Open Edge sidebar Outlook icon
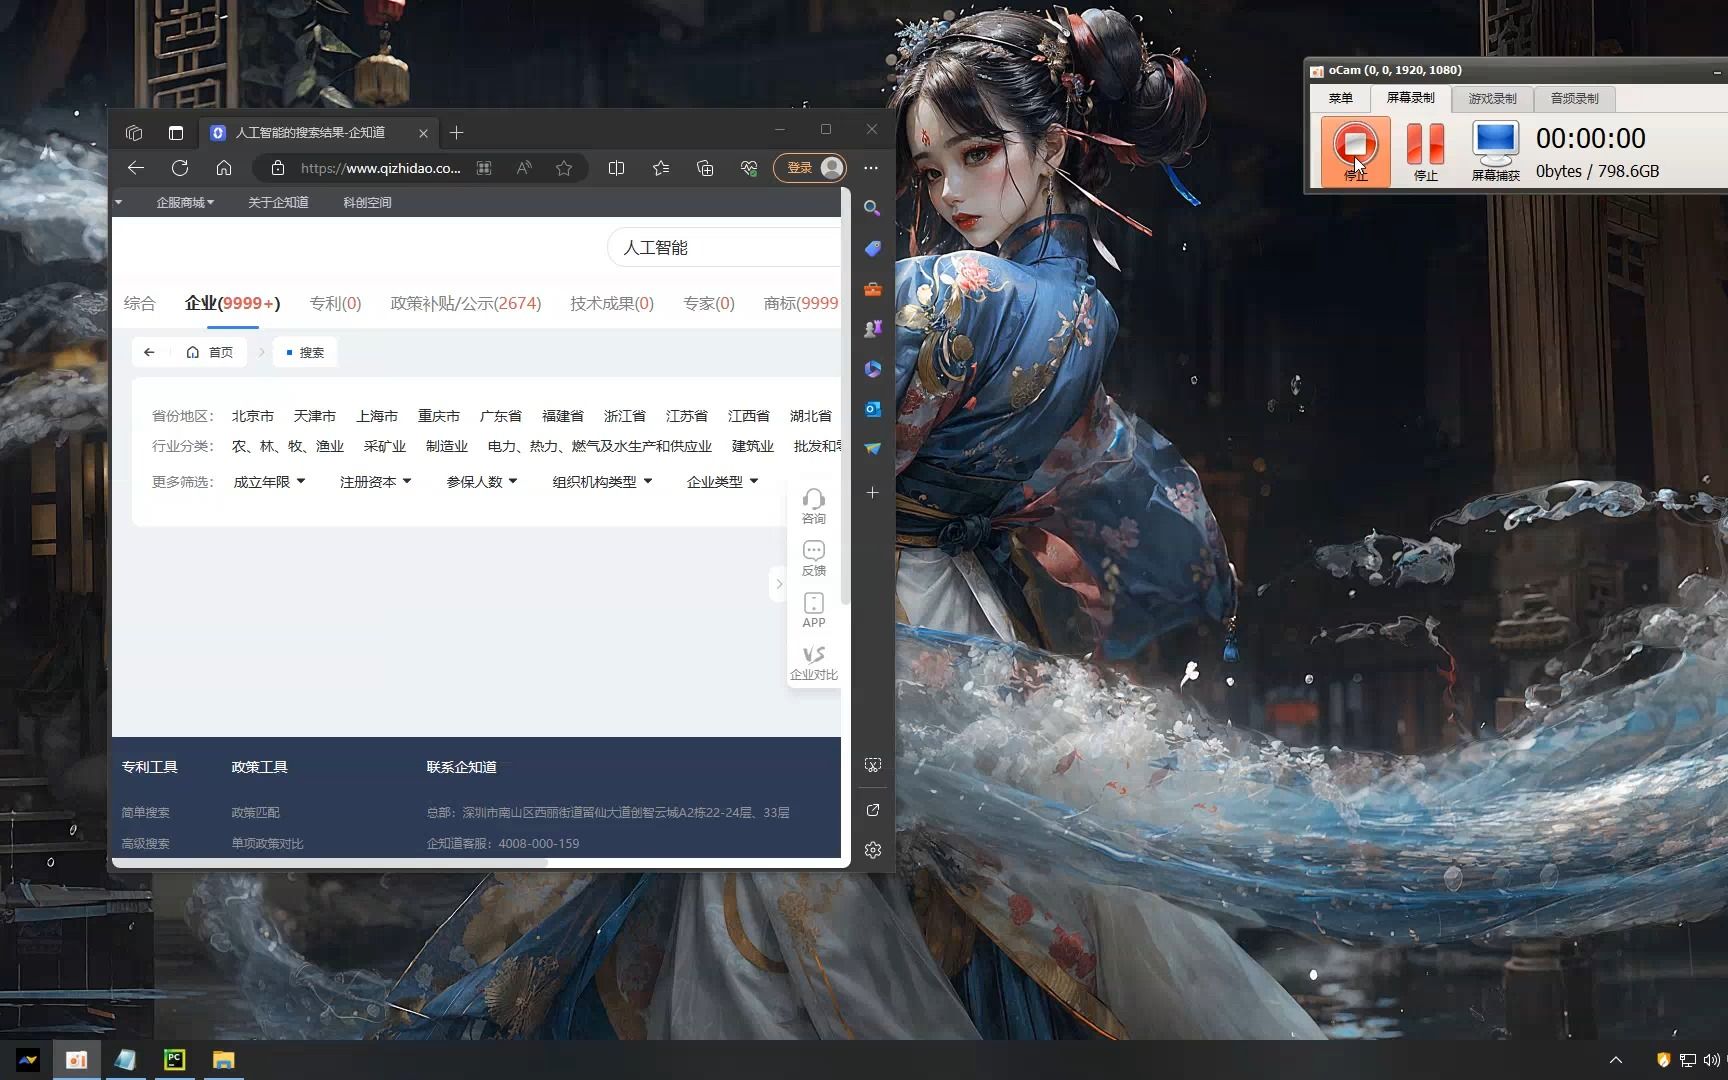1728x1080 pixels. coord(872,409)
